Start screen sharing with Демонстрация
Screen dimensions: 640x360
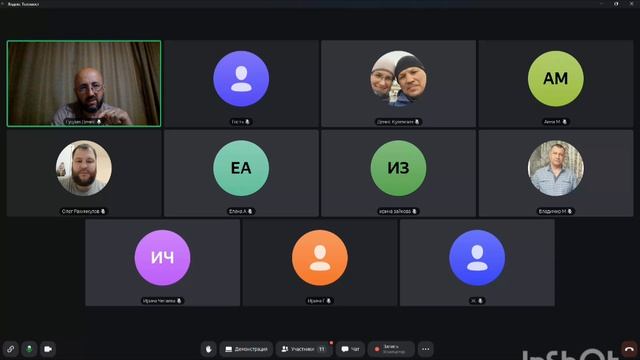tap(246, 349)
